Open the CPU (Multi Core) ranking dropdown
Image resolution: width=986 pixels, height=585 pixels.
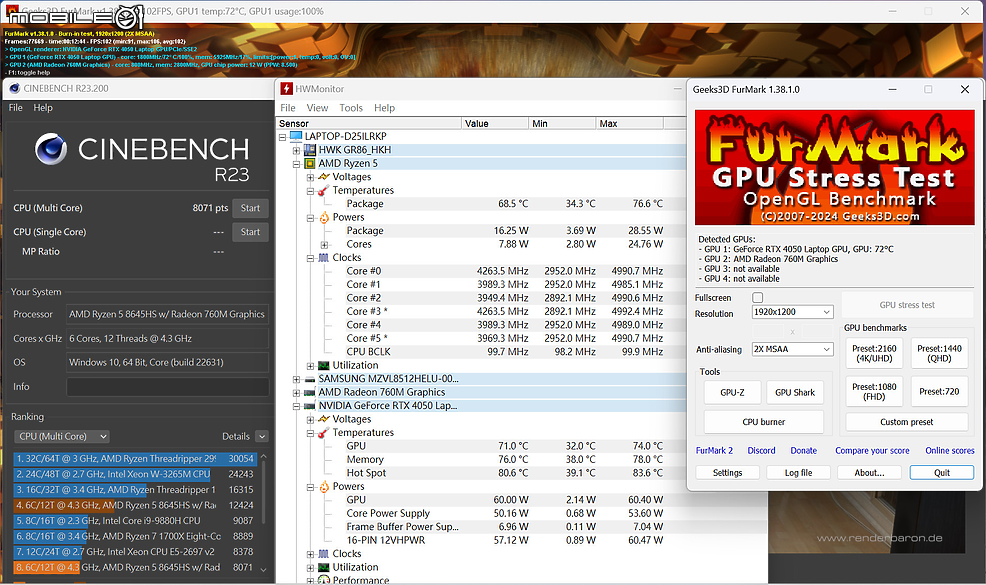pos(62,436)
